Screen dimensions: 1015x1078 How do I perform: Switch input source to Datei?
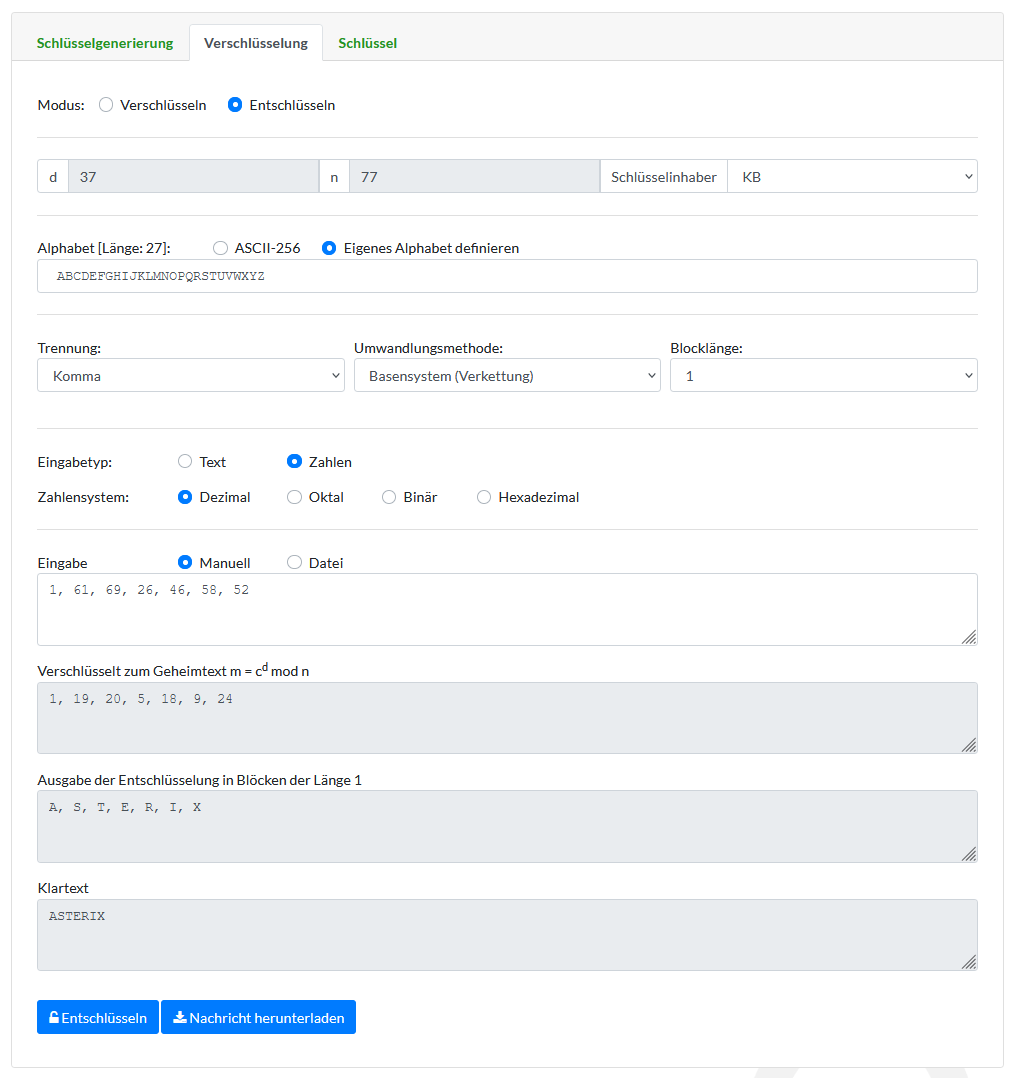[294, 563]
